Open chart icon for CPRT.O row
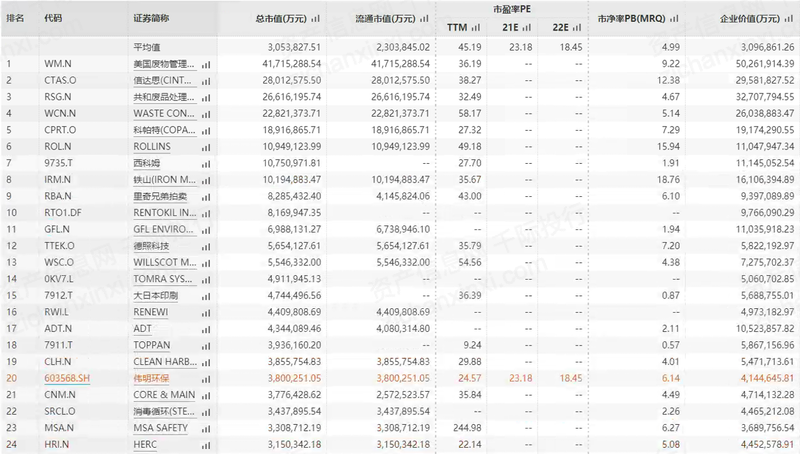Screen dimensions: 800x454 pyautogui.click(x=206, y=131)
